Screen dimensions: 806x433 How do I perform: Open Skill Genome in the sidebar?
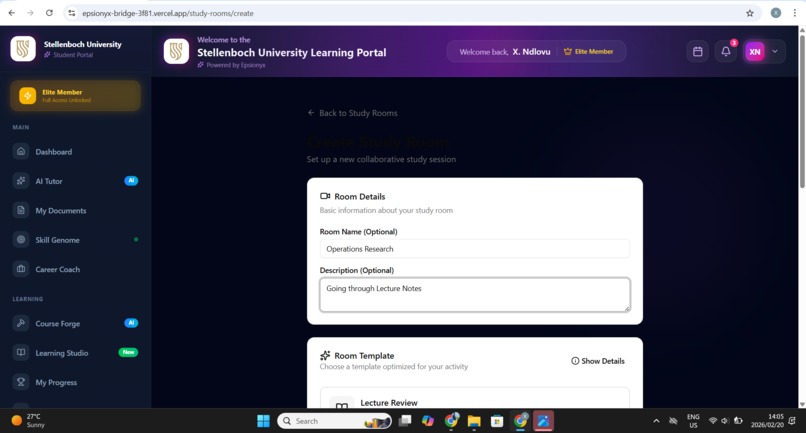(x=75, y=240)
